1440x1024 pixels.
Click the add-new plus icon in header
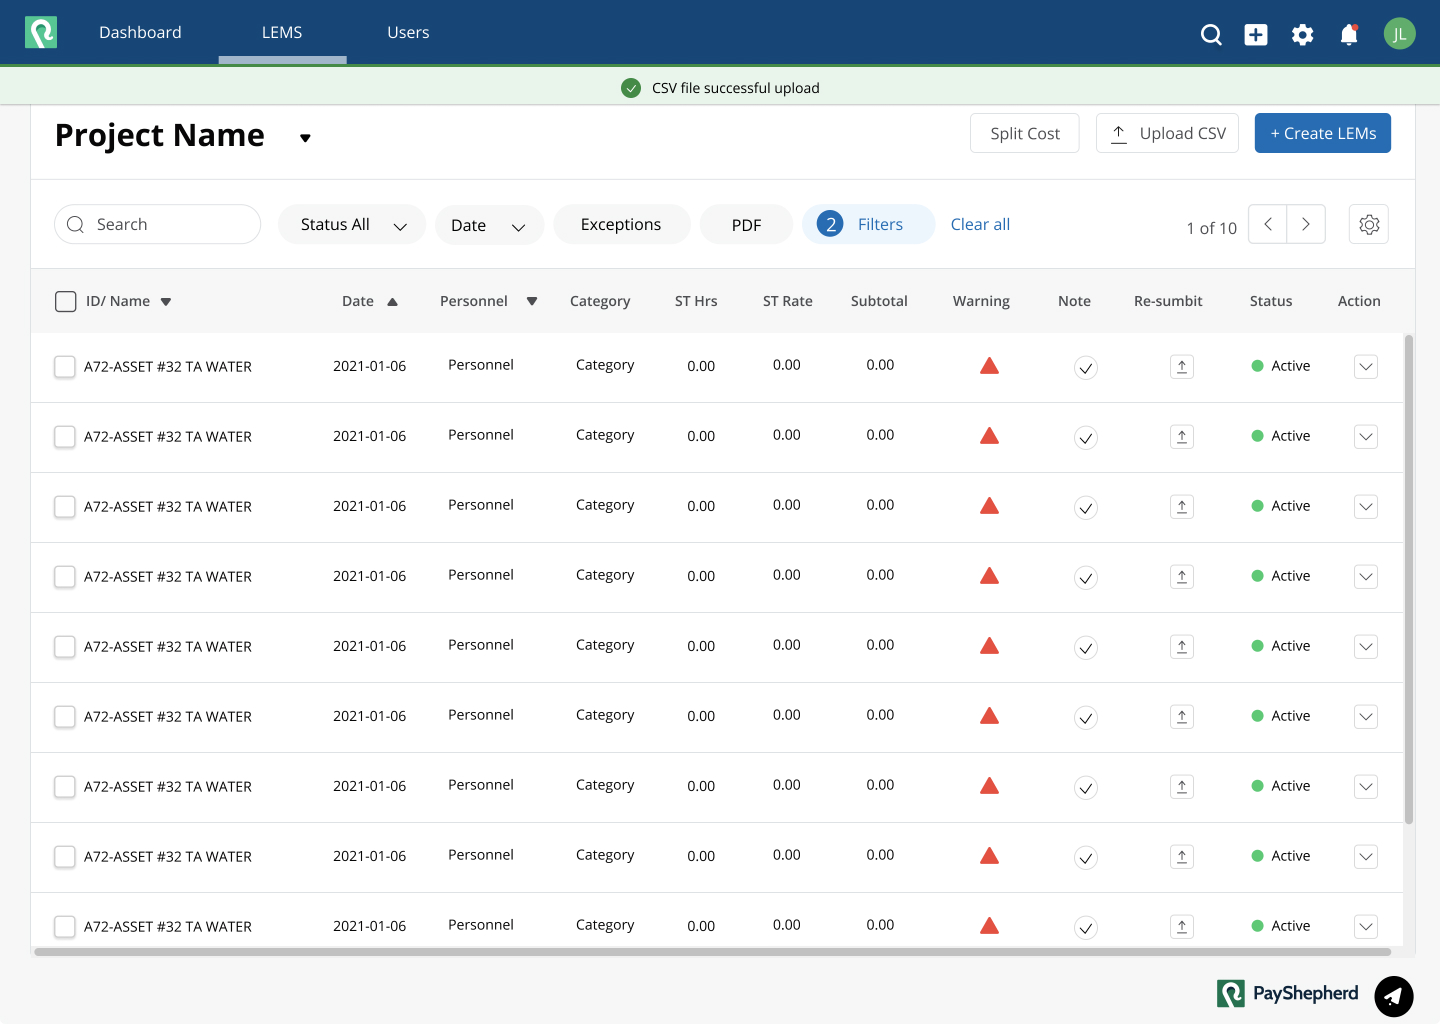pyautogui.click(x=1256, y=35)
